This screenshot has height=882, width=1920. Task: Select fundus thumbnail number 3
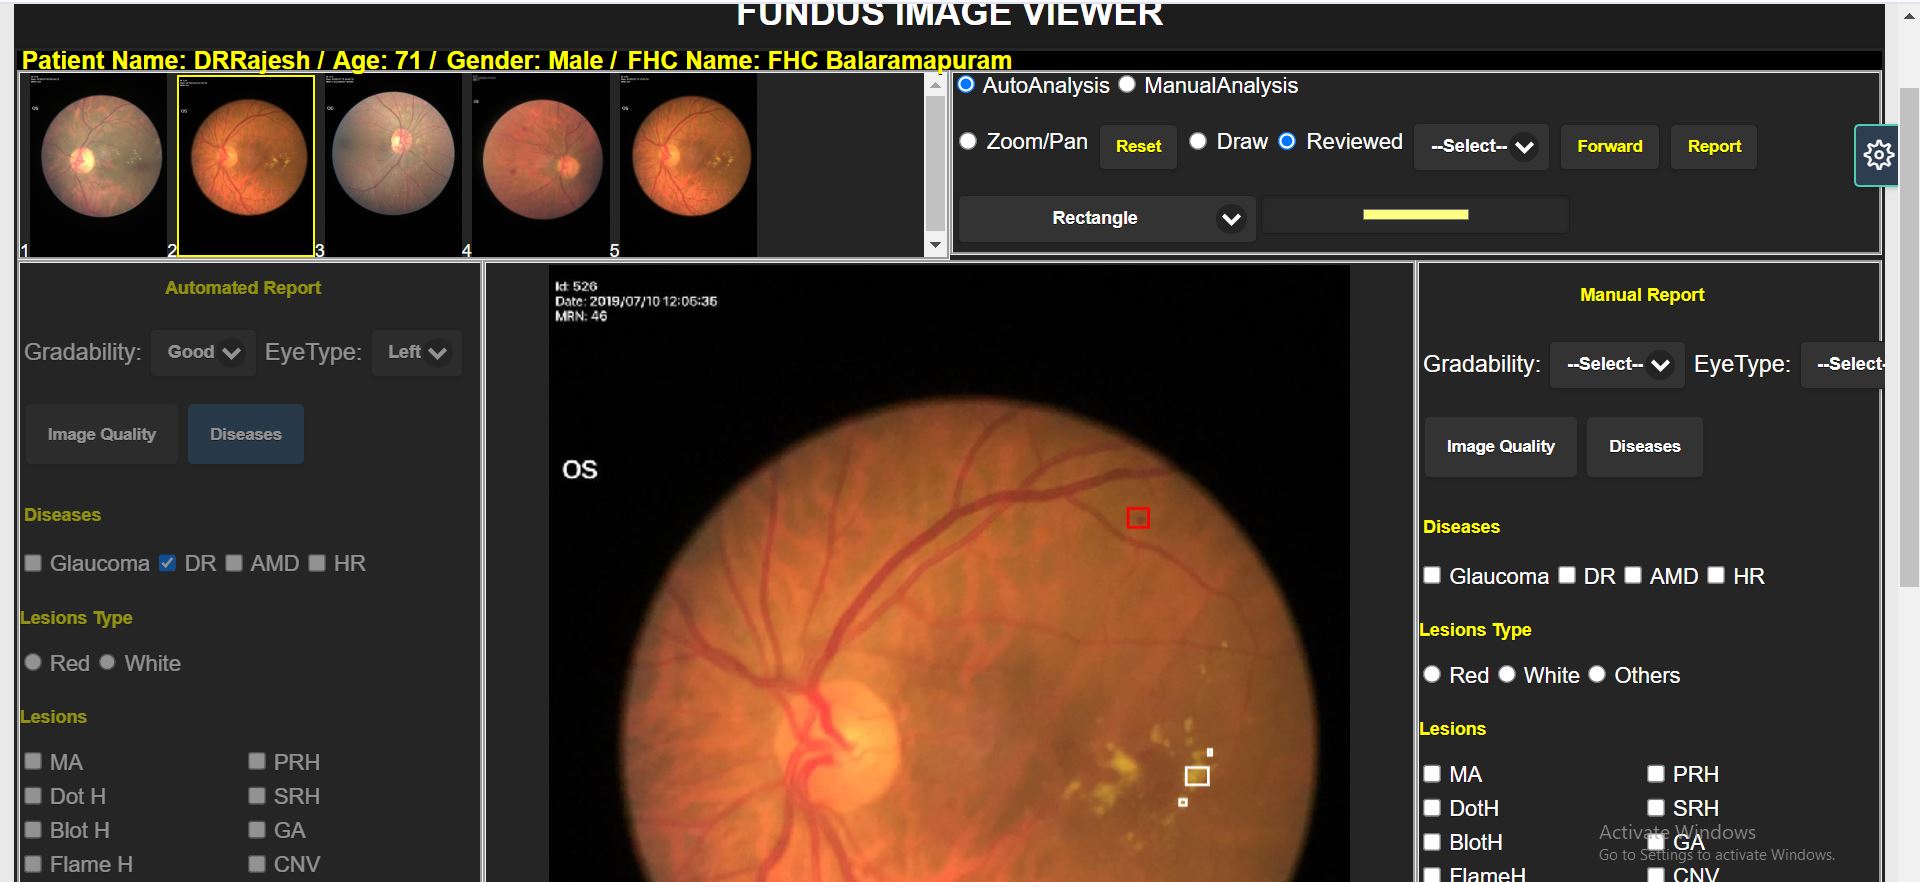[x=393, y=165]
